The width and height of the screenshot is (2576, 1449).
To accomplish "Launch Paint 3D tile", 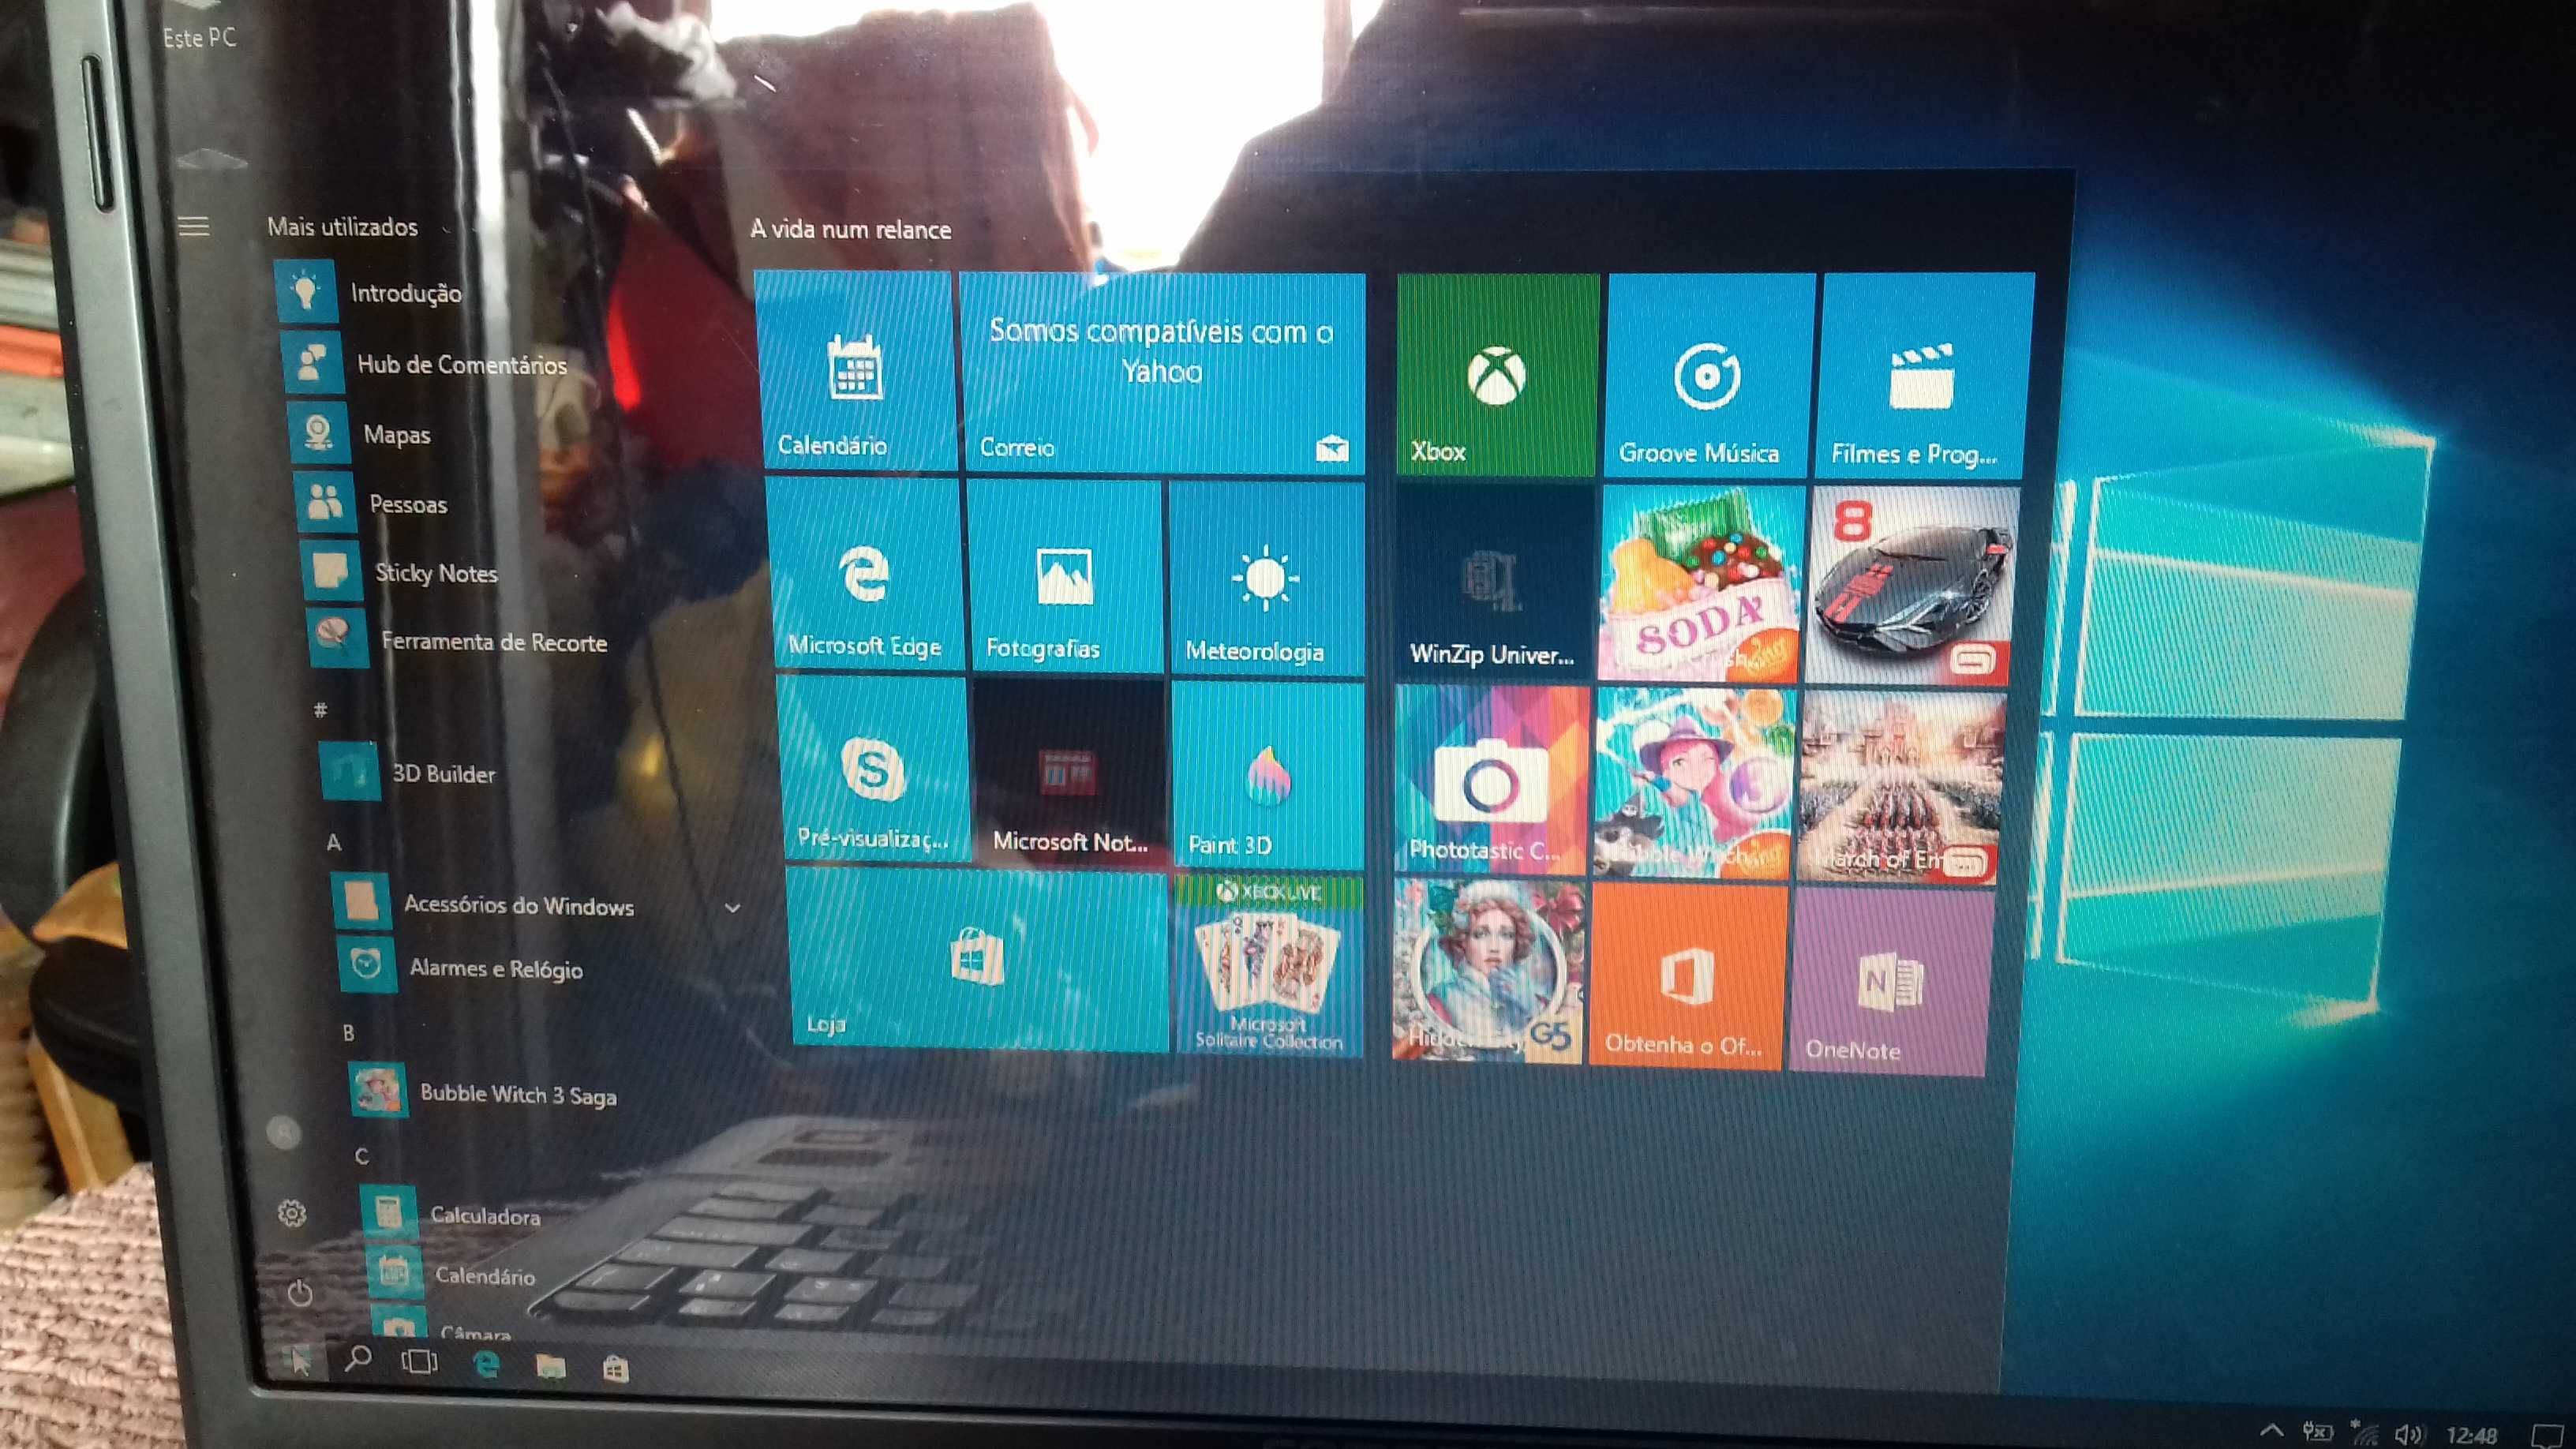I will 1267,775.
